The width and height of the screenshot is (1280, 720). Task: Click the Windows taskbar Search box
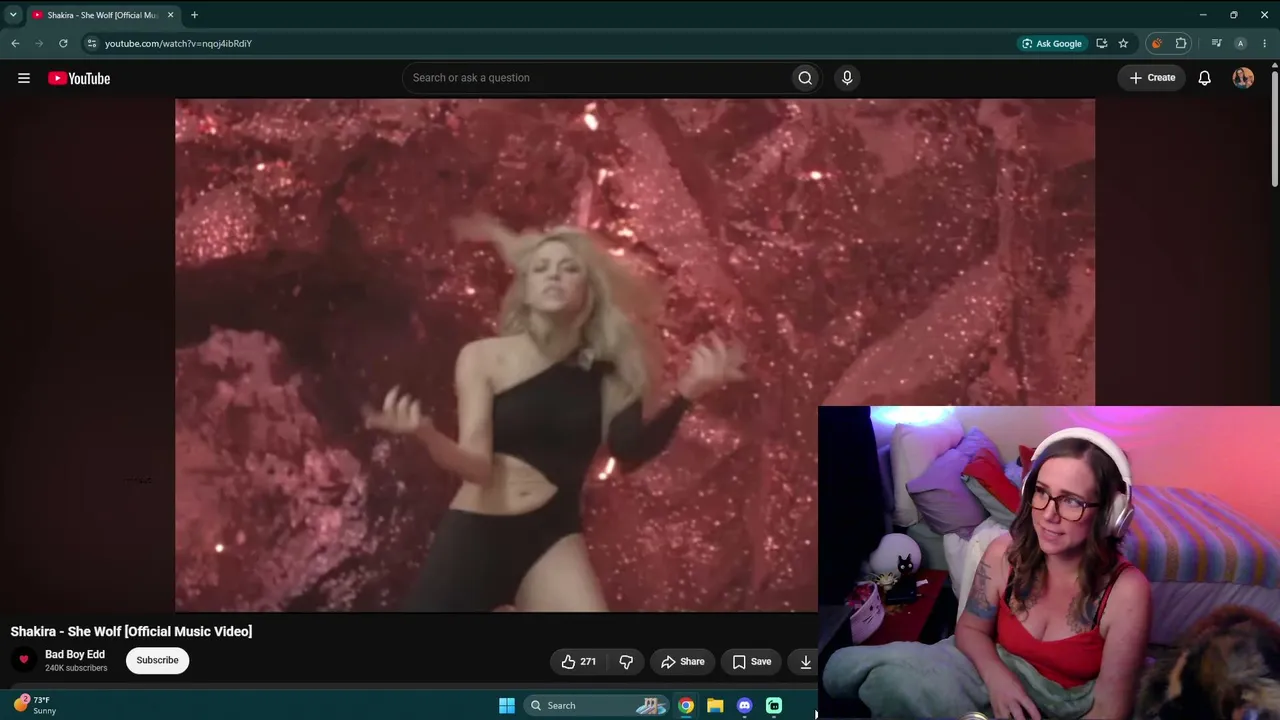coord(597,705)
